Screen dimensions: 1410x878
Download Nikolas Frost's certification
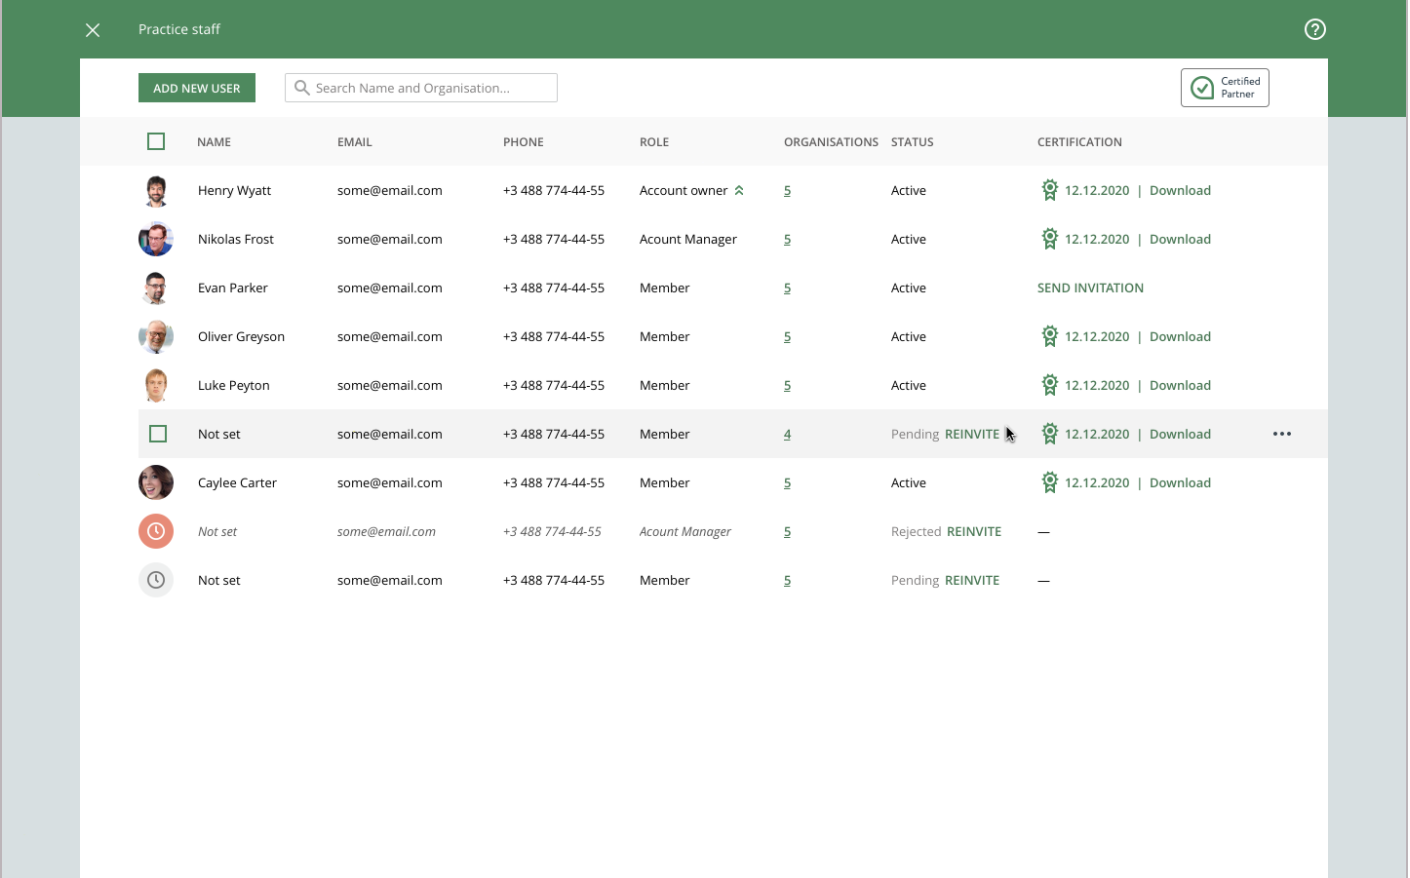1180,239
